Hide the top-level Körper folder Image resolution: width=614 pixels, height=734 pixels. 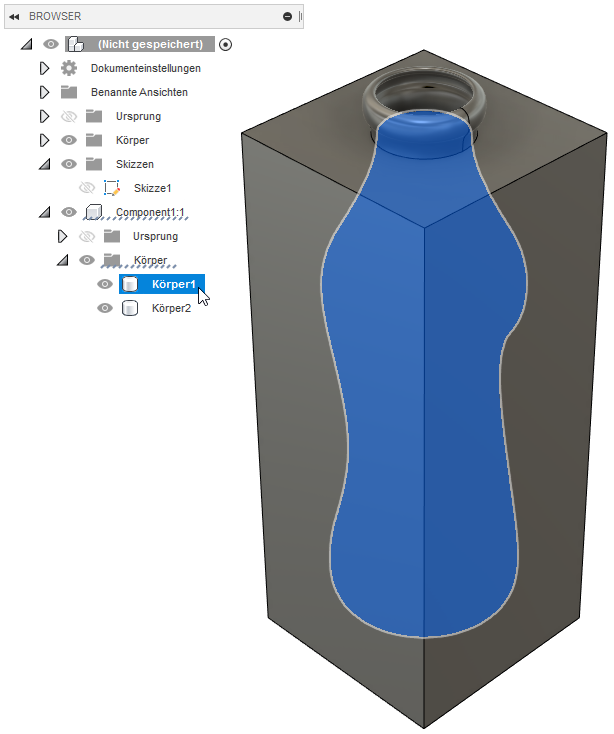click(69, 140)
